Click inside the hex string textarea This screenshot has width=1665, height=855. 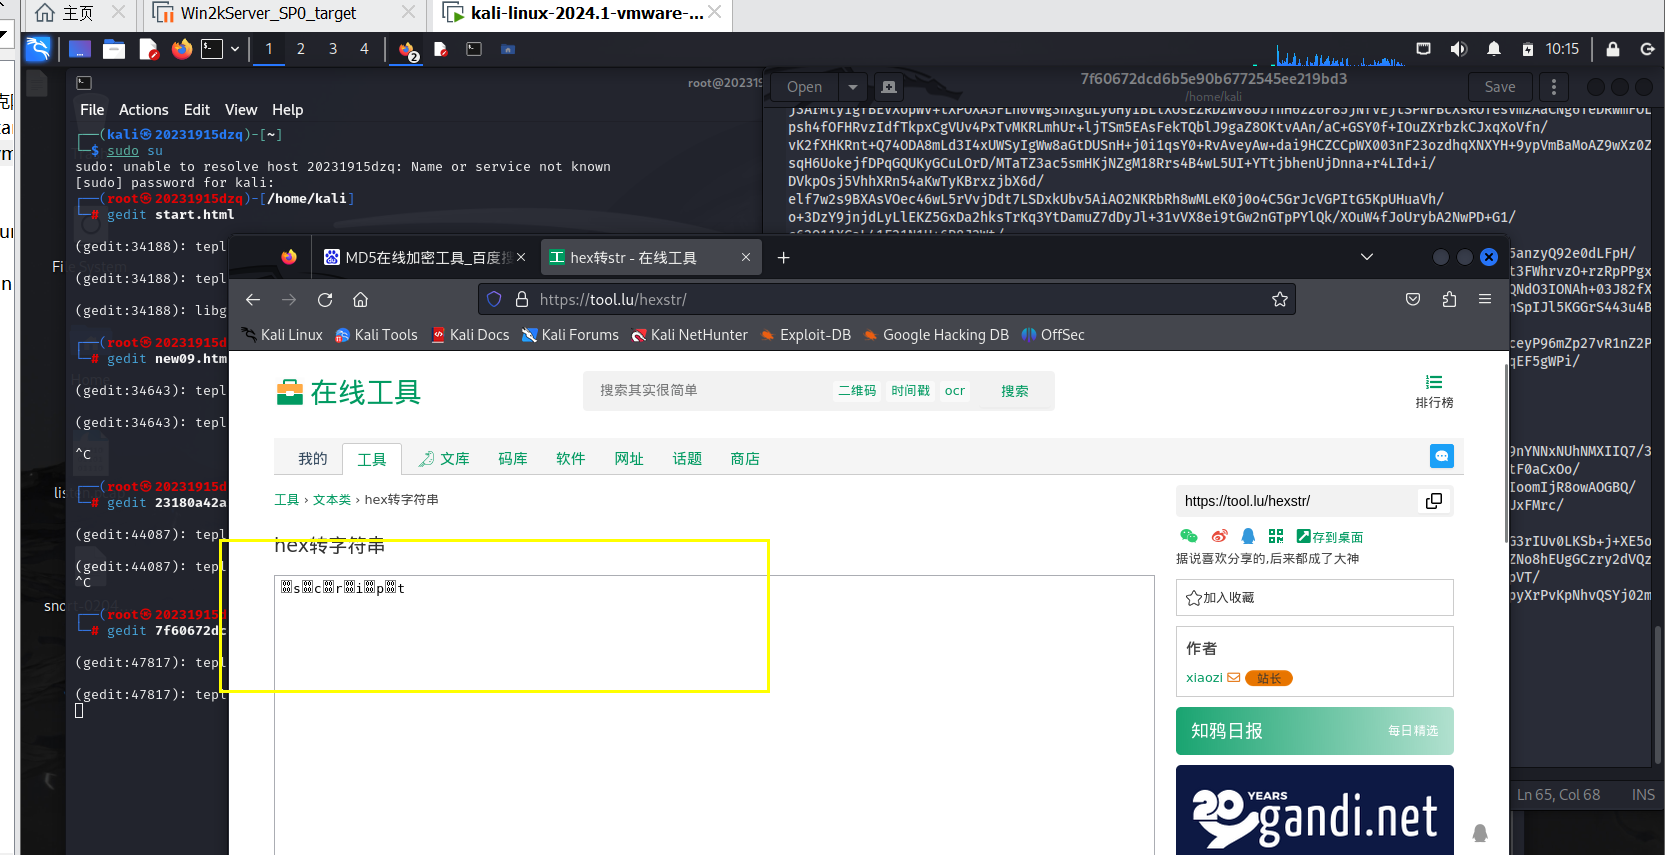714,715
